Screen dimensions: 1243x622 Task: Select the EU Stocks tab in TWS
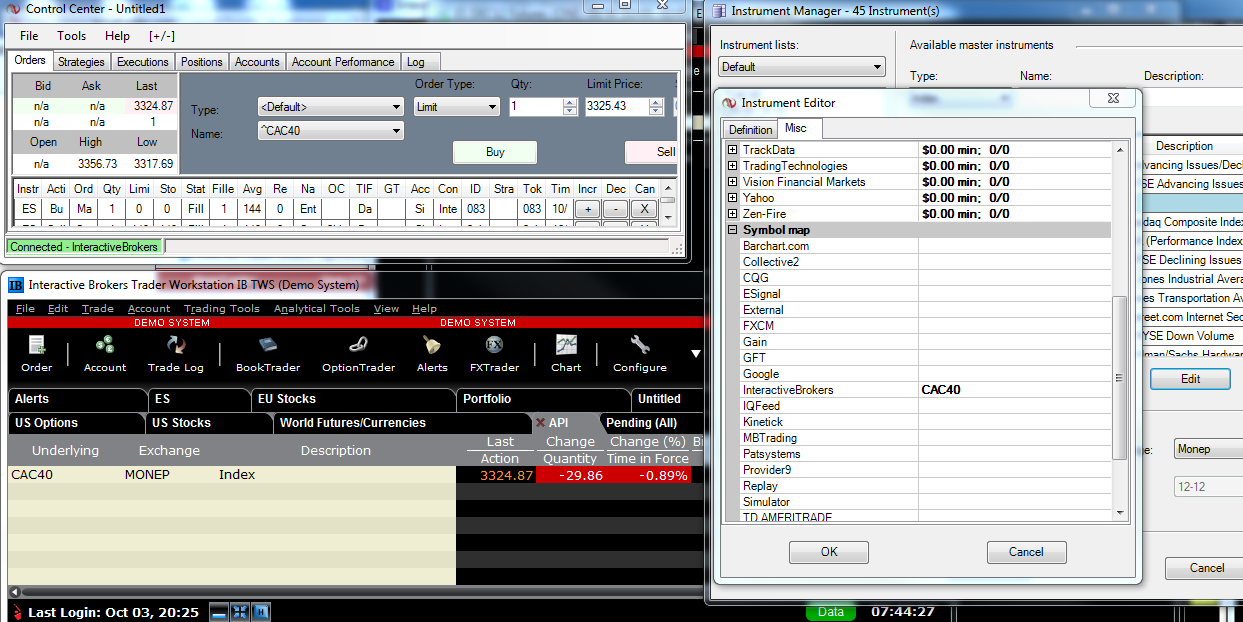coord(353,399)
